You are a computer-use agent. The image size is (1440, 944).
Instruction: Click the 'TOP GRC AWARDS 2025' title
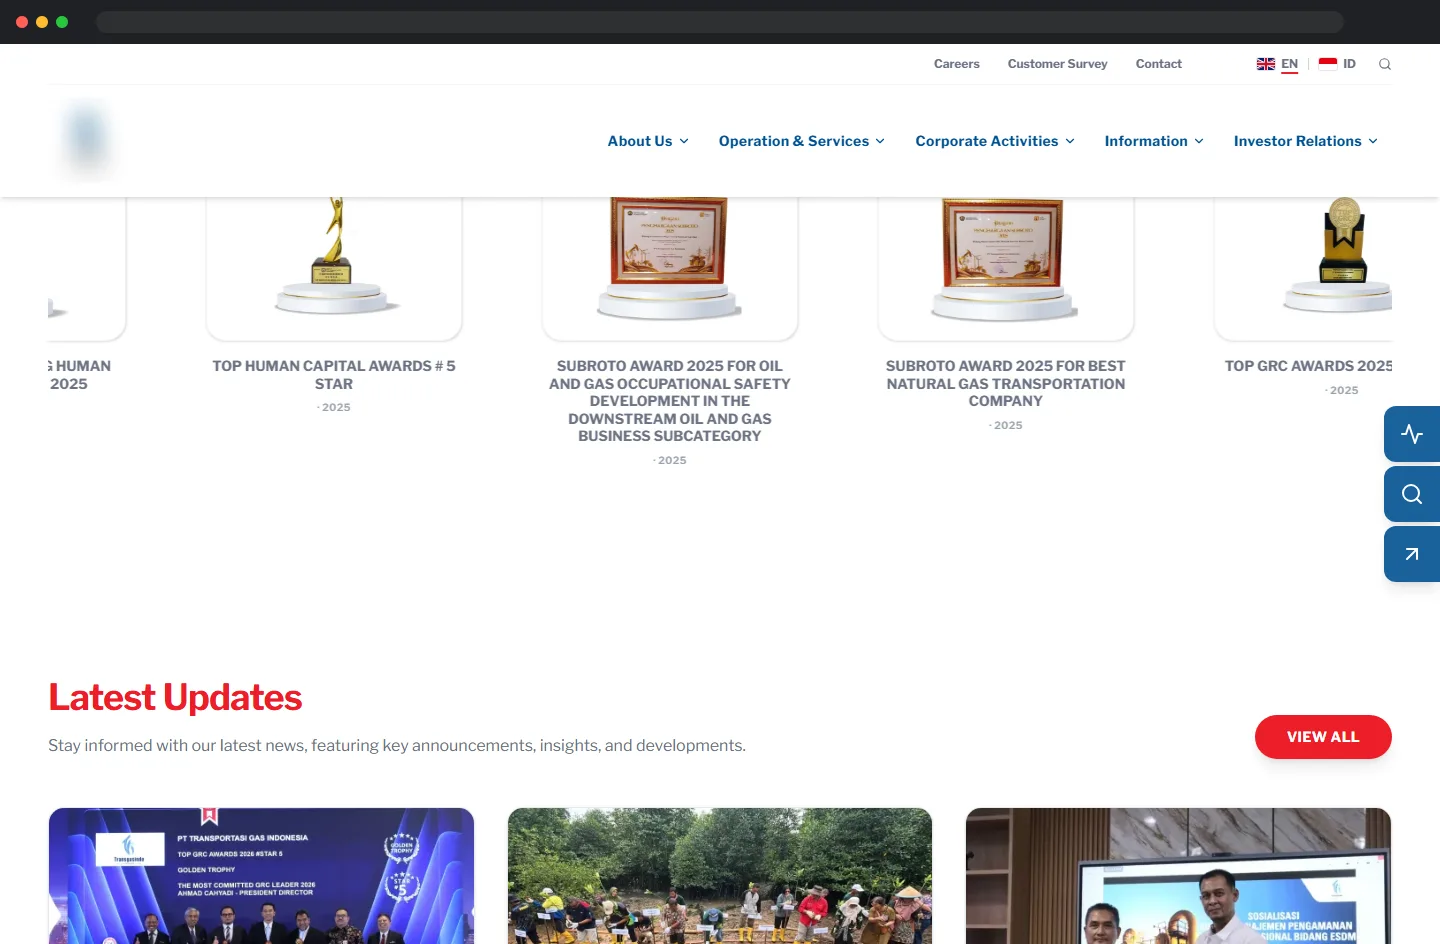click(1309, 366)
